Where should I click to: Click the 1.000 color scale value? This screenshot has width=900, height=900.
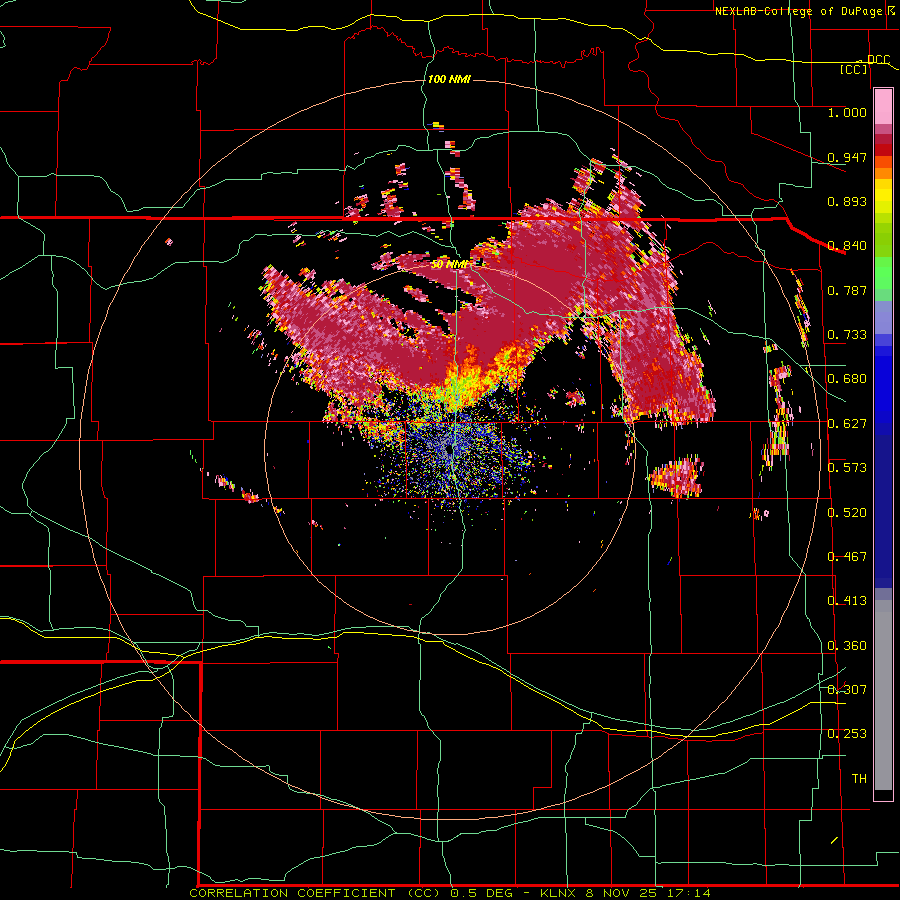click(847, 112)
